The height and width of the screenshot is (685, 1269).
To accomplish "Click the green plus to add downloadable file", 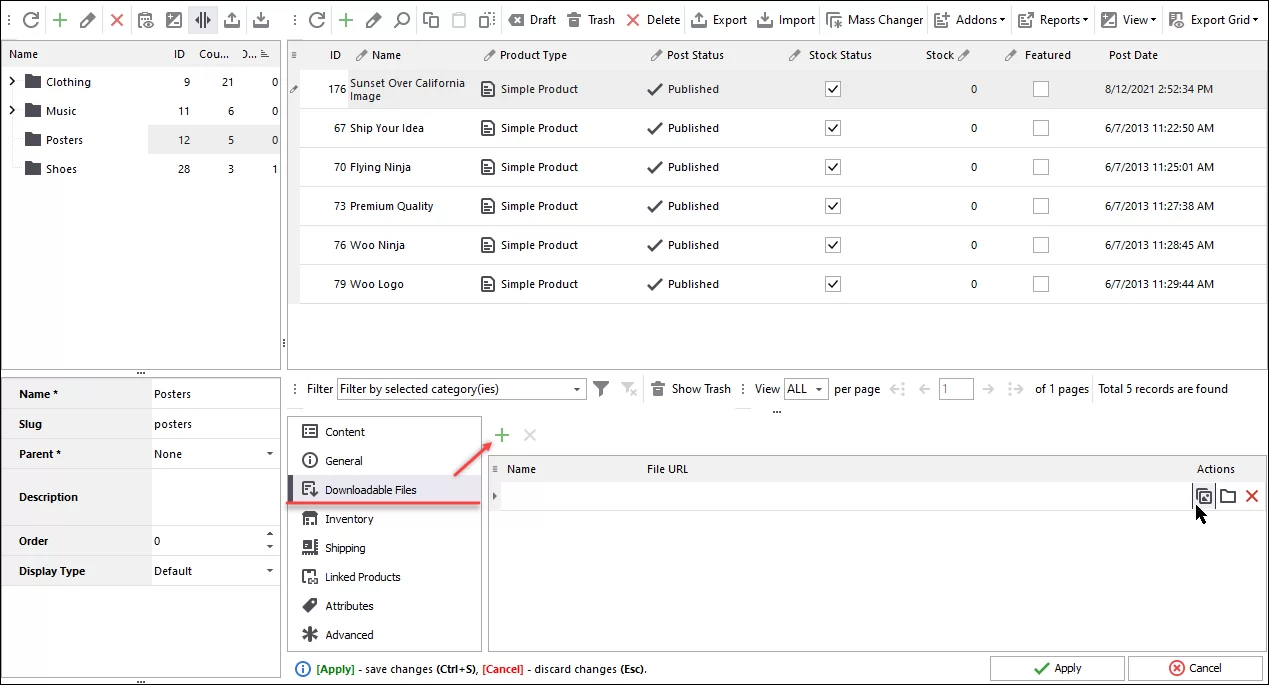I will click(502, 435).
